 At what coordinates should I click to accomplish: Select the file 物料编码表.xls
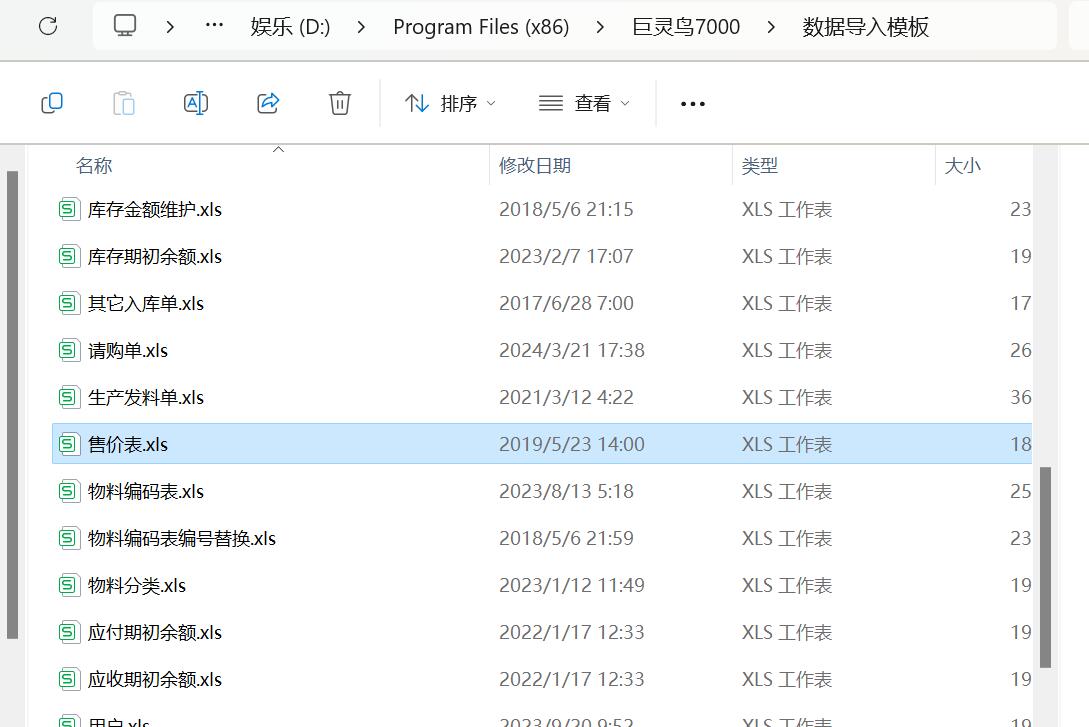tap(146, 491)
